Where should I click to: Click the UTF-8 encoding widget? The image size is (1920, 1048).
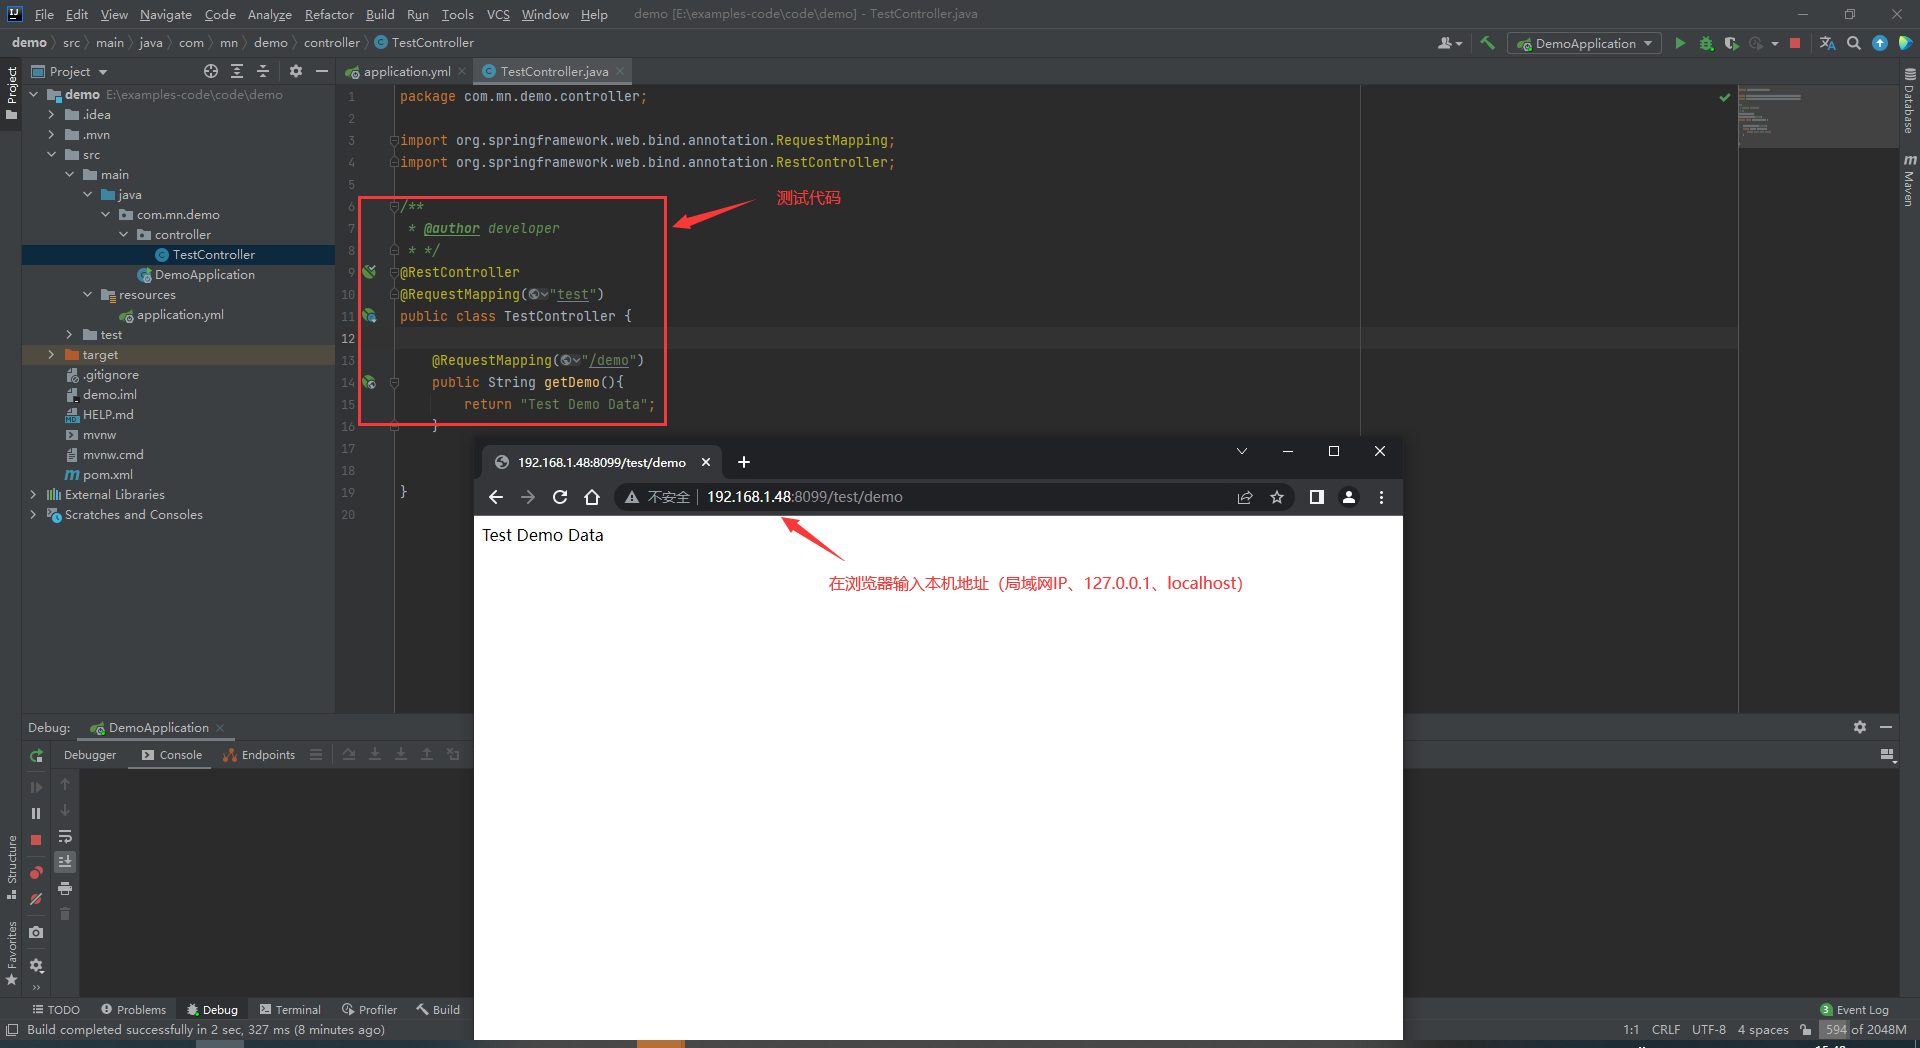(1709, 1030)
